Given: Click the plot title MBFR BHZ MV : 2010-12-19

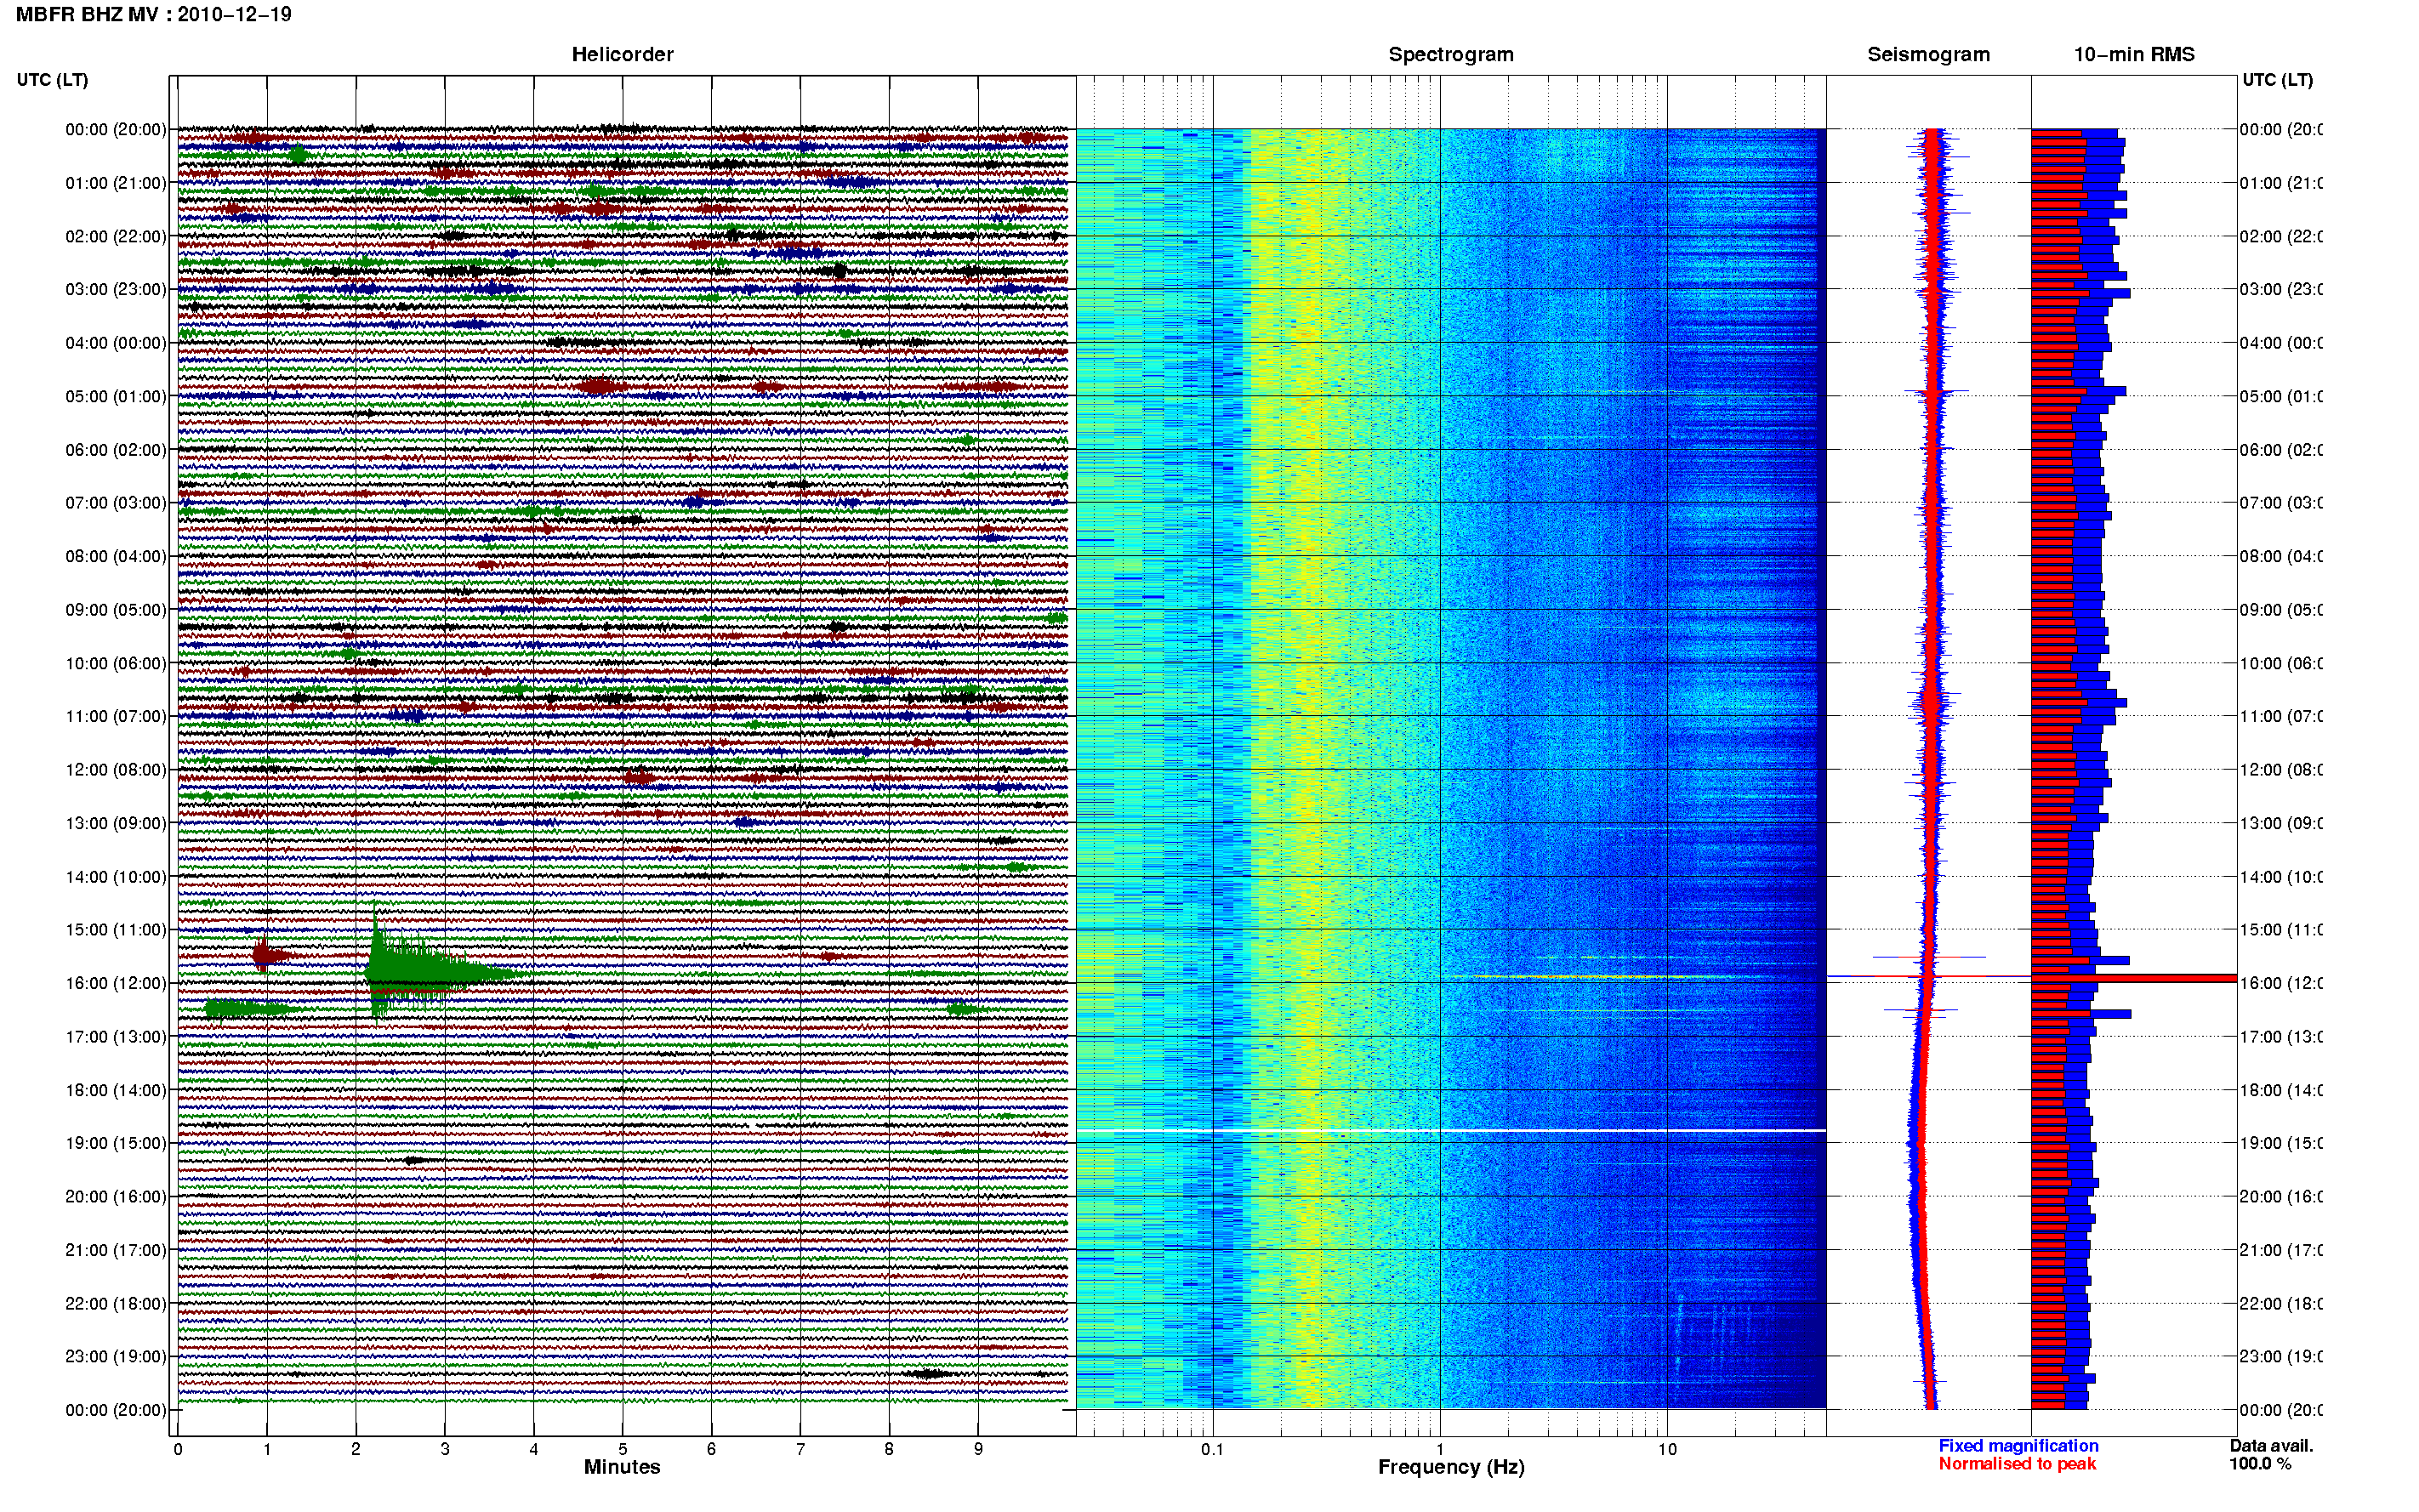Looking at the screenshot, I should pos(154,15).
